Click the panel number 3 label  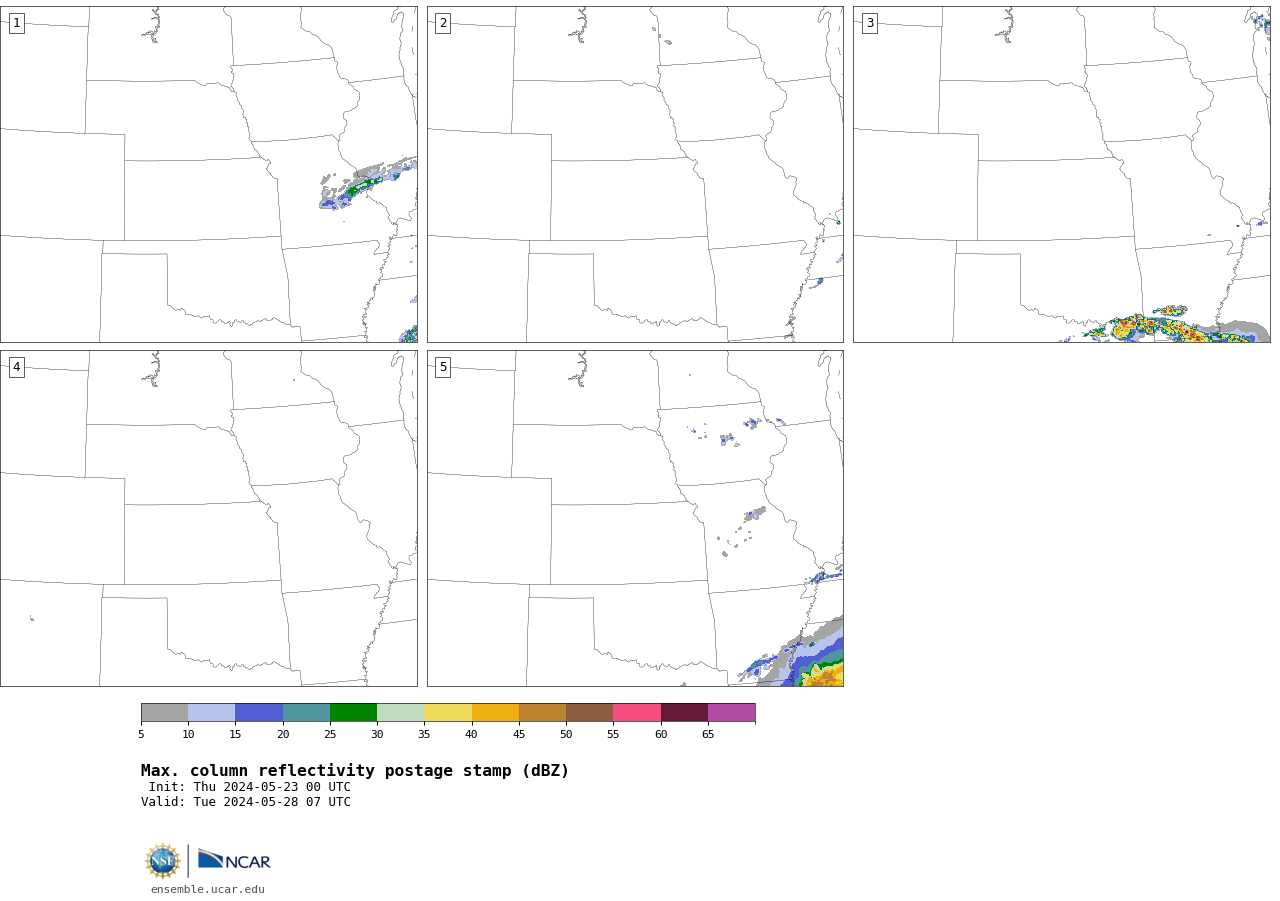[x=869, y=23]
